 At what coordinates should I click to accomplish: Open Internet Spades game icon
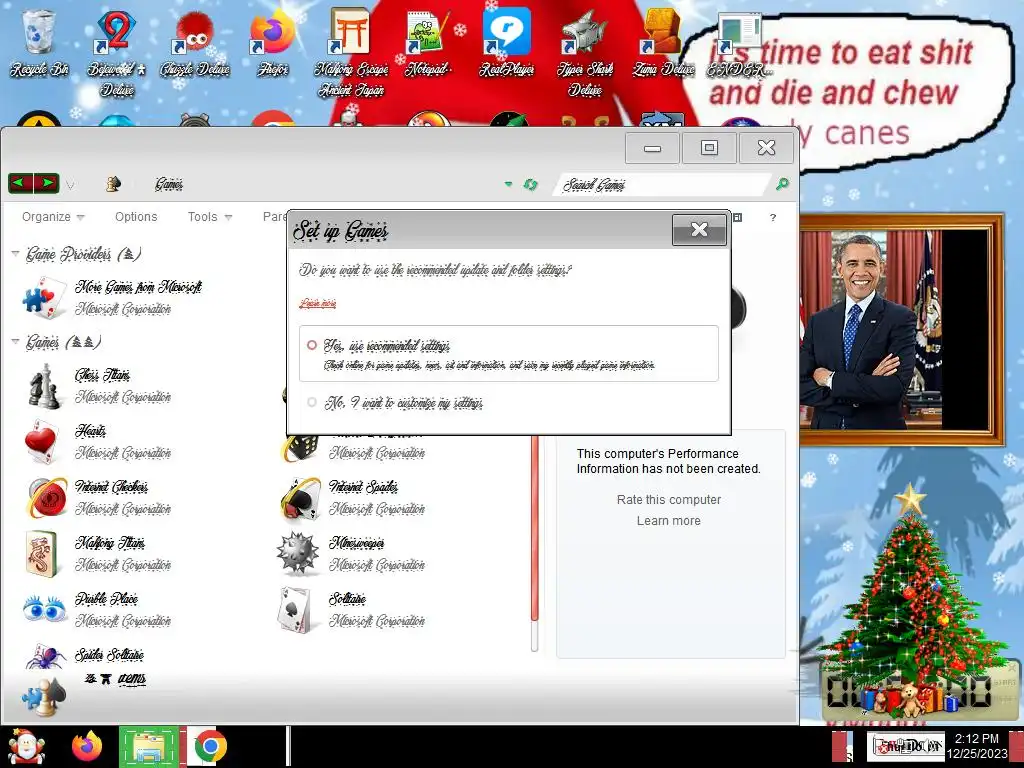(300, 498)
